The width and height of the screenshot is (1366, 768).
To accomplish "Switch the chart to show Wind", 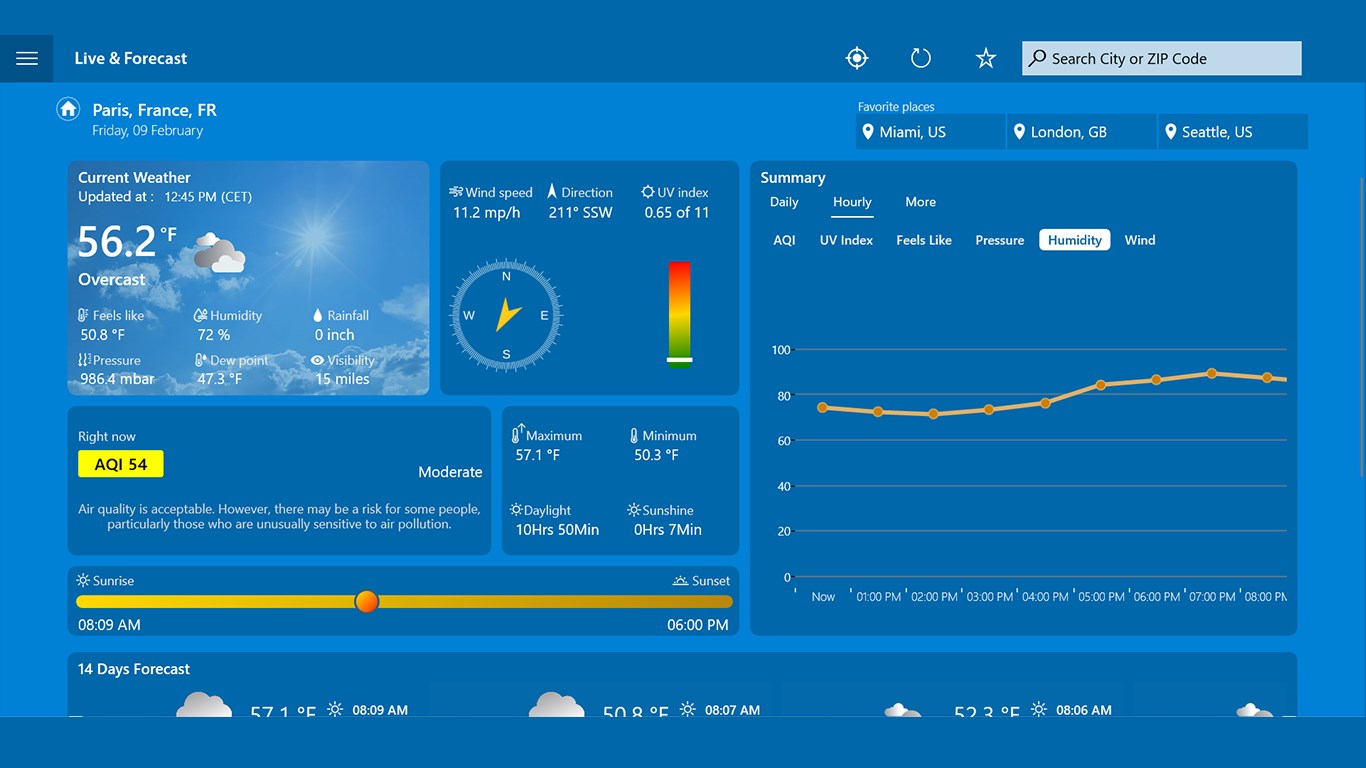I will coord(1139,240).
